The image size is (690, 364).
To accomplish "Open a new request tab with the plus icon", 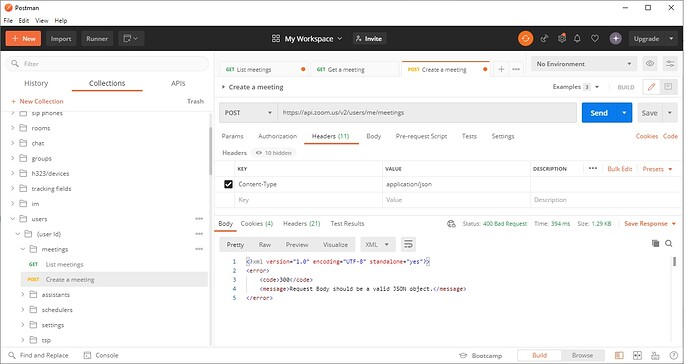I will point(501,70).
